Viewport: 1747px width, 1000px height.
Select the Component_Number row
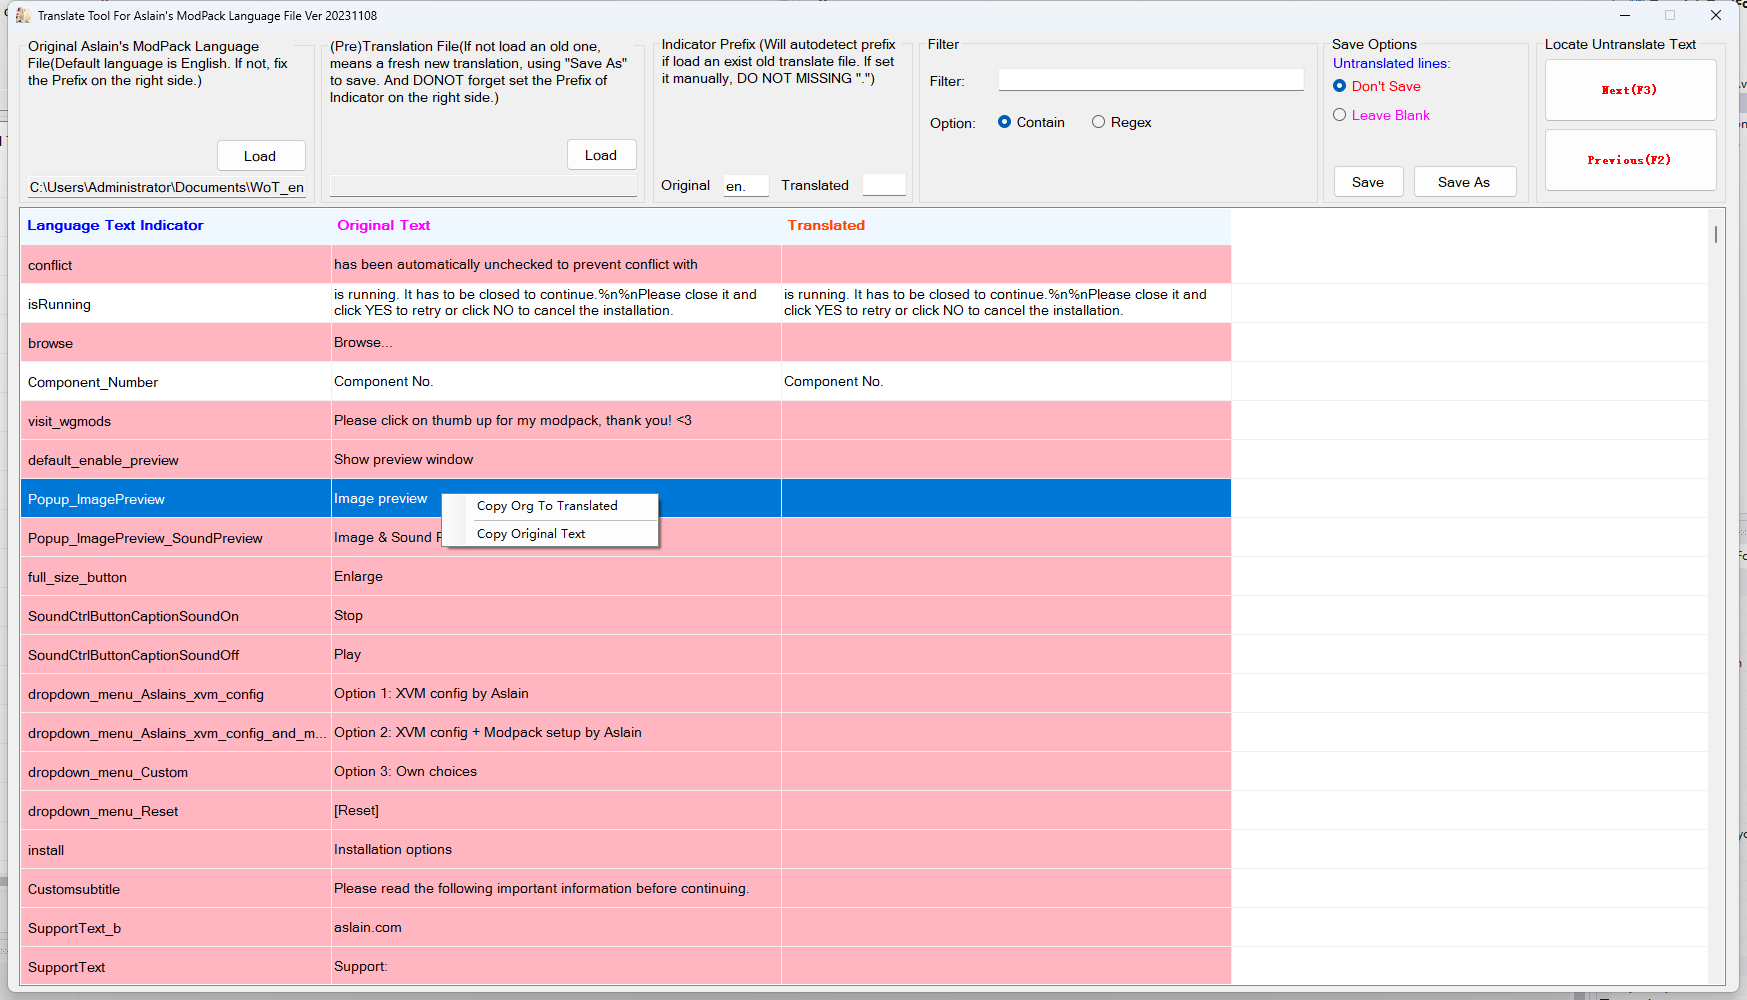176,381
